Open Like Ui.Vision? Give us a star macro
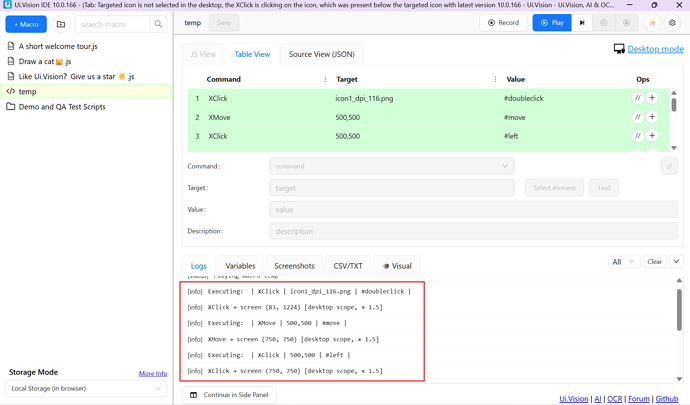The image size is (690, 405). (76, 77)
